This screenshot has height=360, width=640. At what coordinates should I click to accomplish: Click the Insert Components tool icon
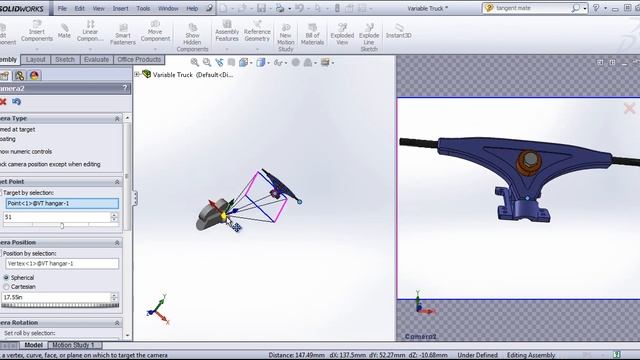point(37,24)
